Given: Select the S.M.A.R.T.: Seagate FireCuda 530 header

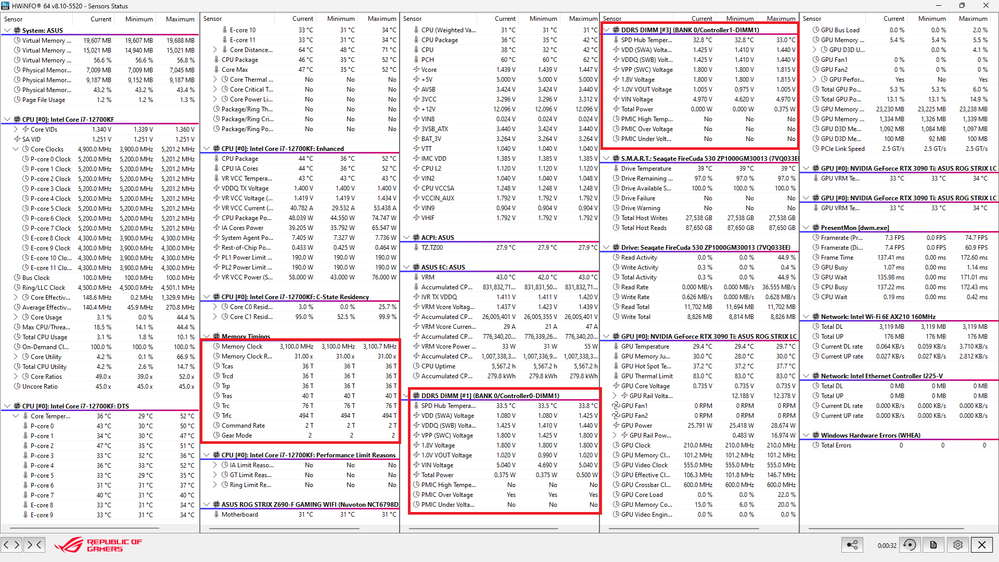Looking at the screenshot, I should (700, 158).
